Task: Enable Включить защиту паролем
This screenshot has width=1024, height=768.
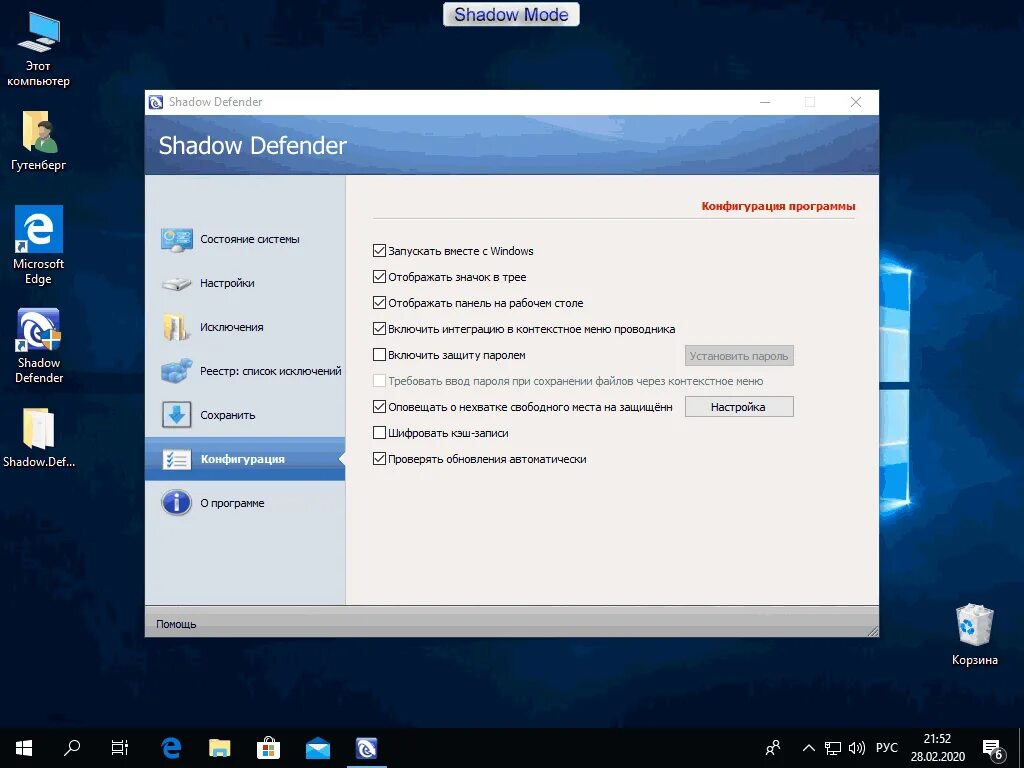Action: tap(380, 354)
